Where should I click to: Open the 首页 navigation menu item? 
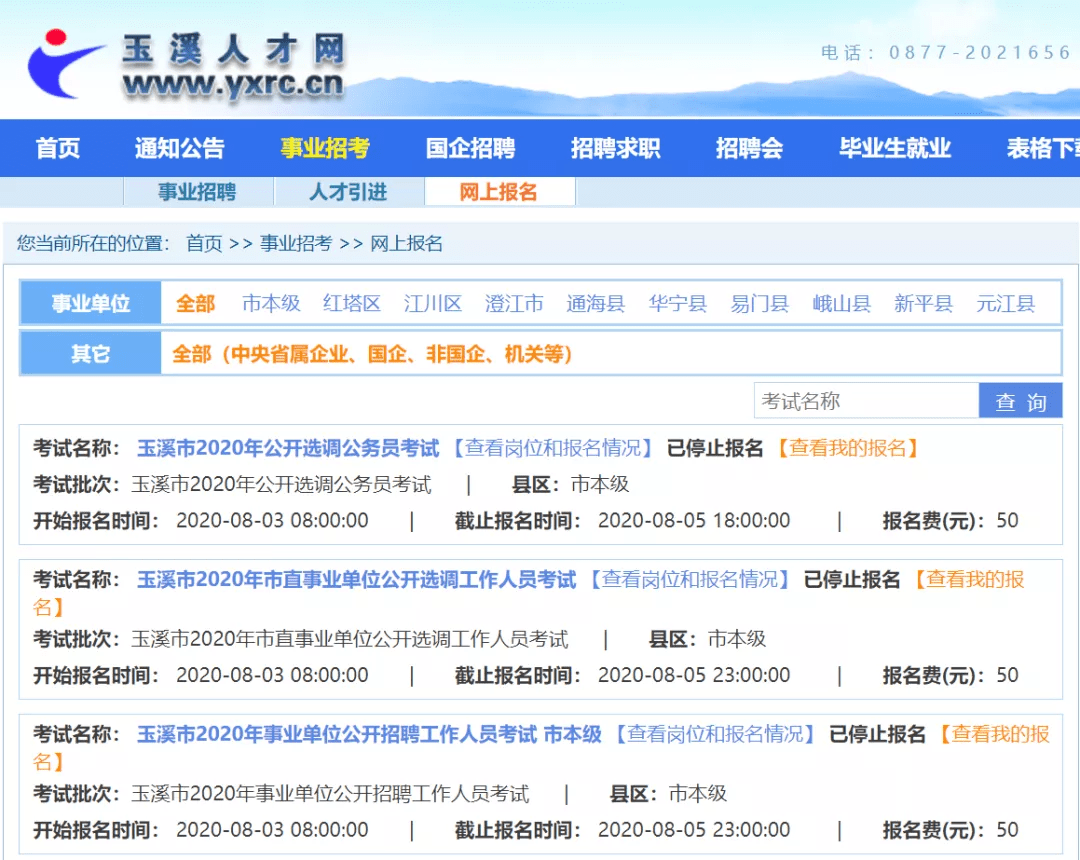pyautogui.click(x=58, y=148)
